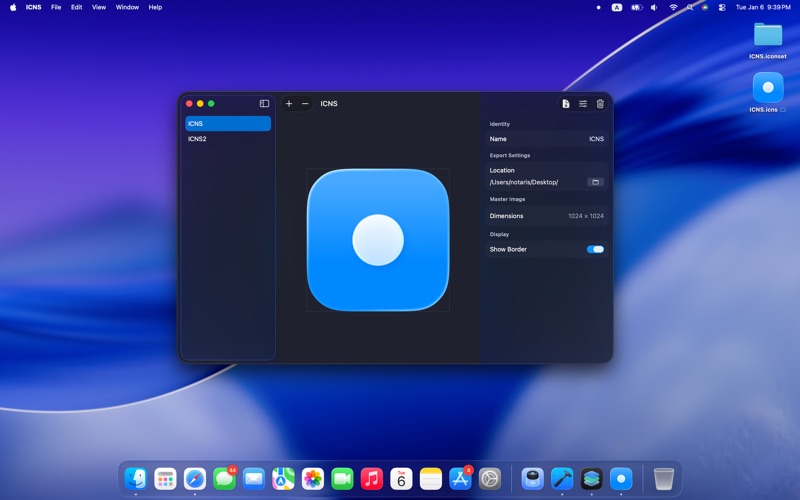This screenshot has height=500, width=800.
Task: Click the battery status icon
Action: [636, 7]
